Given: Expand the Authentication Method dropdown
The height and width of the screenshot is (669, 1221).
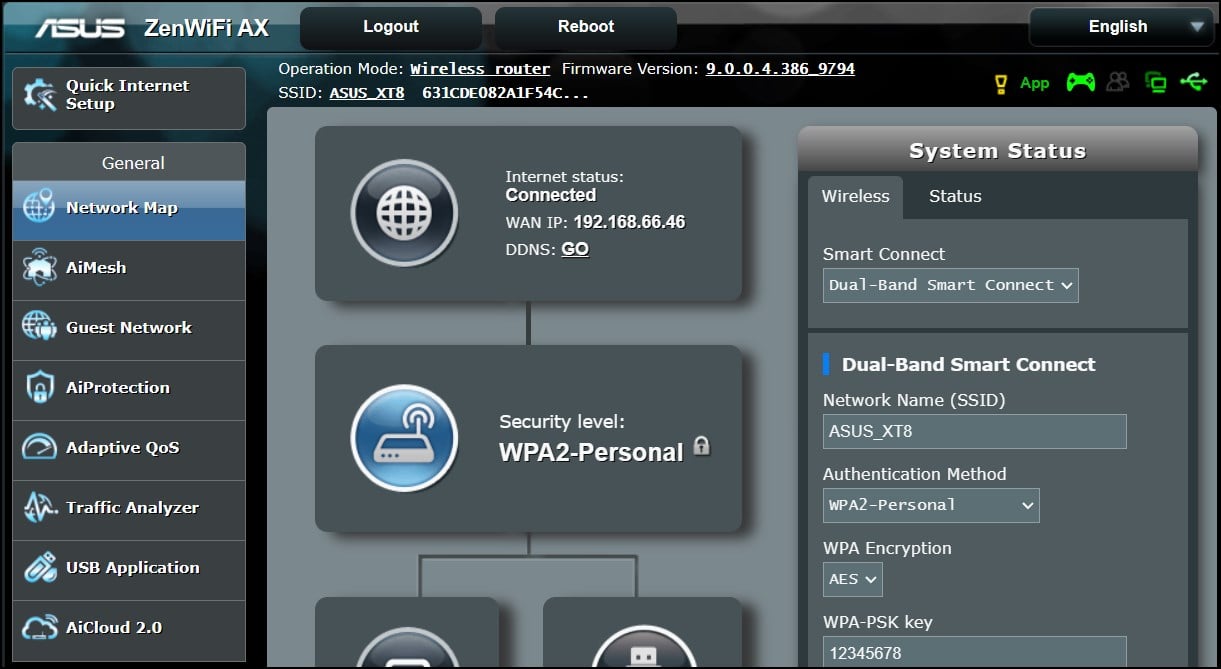Looking at the screenshot, I should point(930,505).
